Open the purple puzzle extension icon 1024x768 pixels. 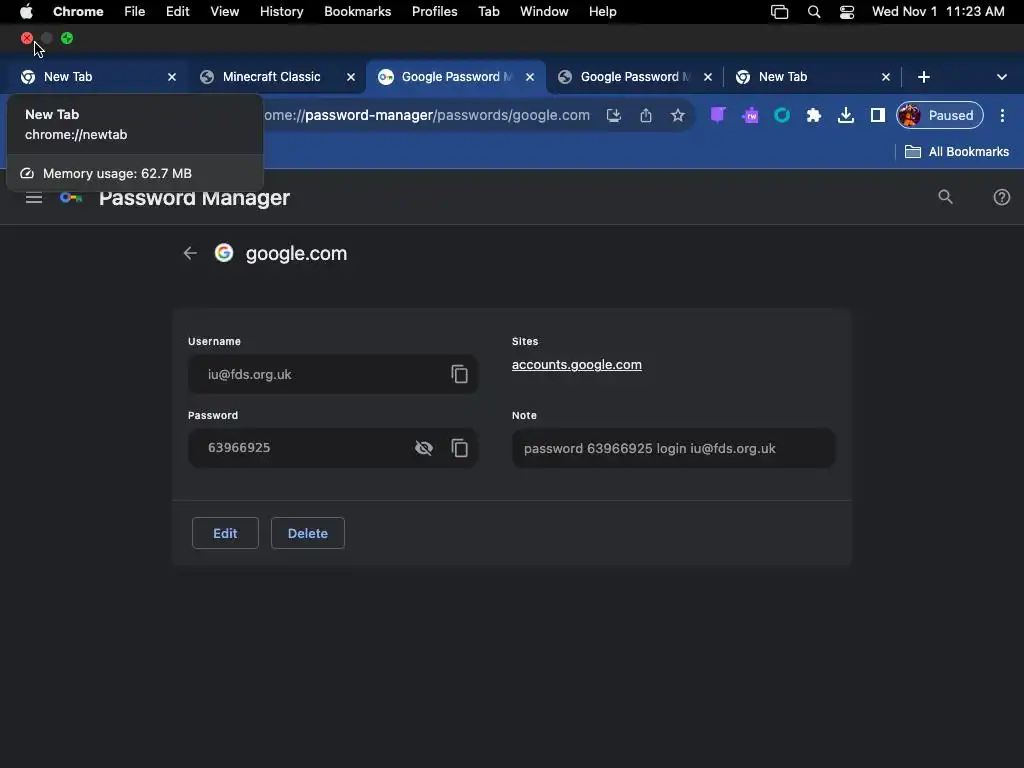pos(750,116)
